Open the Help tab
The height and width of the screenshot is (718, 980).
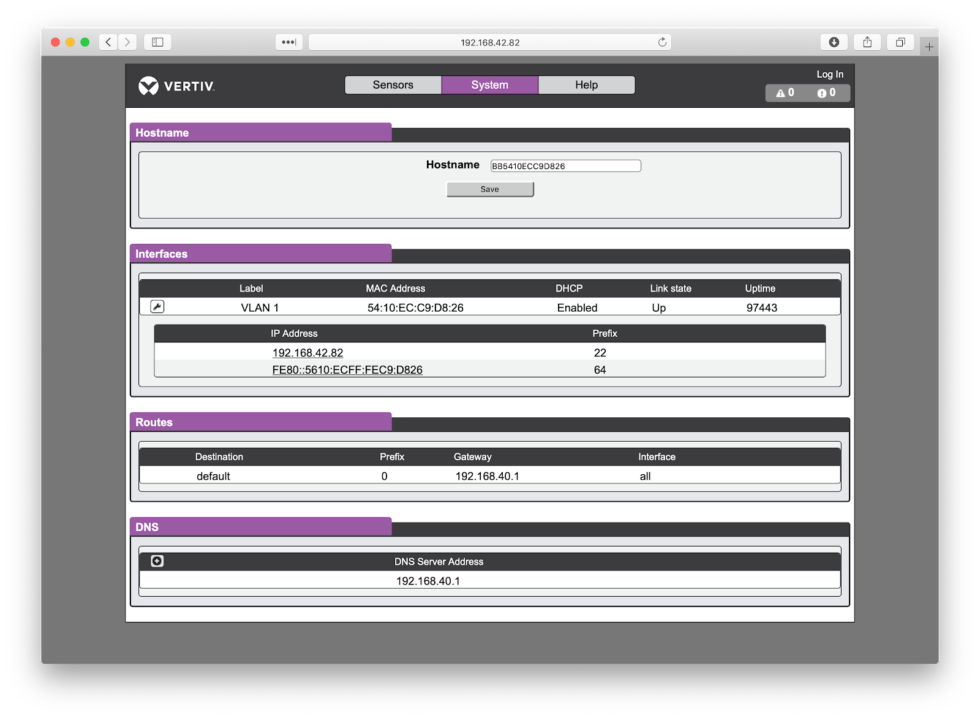pos(586,85)
